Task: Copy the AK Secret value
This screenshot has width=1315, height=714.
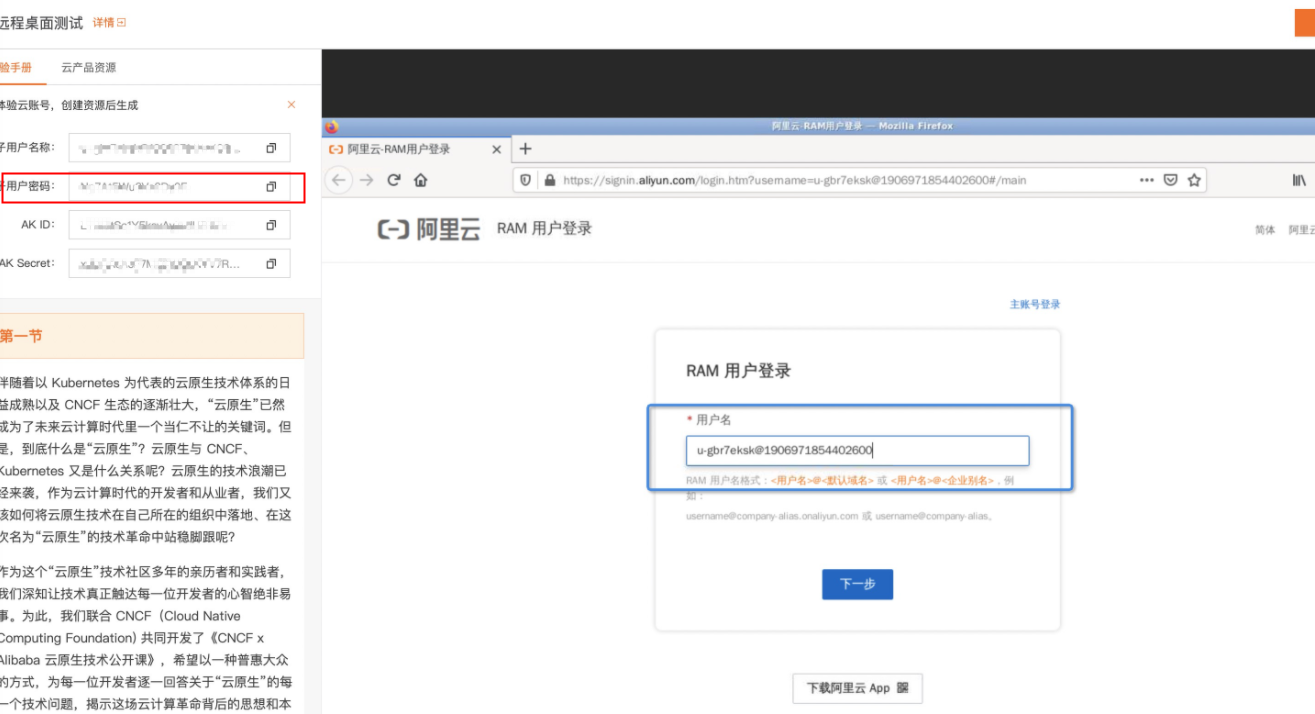Action: 271,264
